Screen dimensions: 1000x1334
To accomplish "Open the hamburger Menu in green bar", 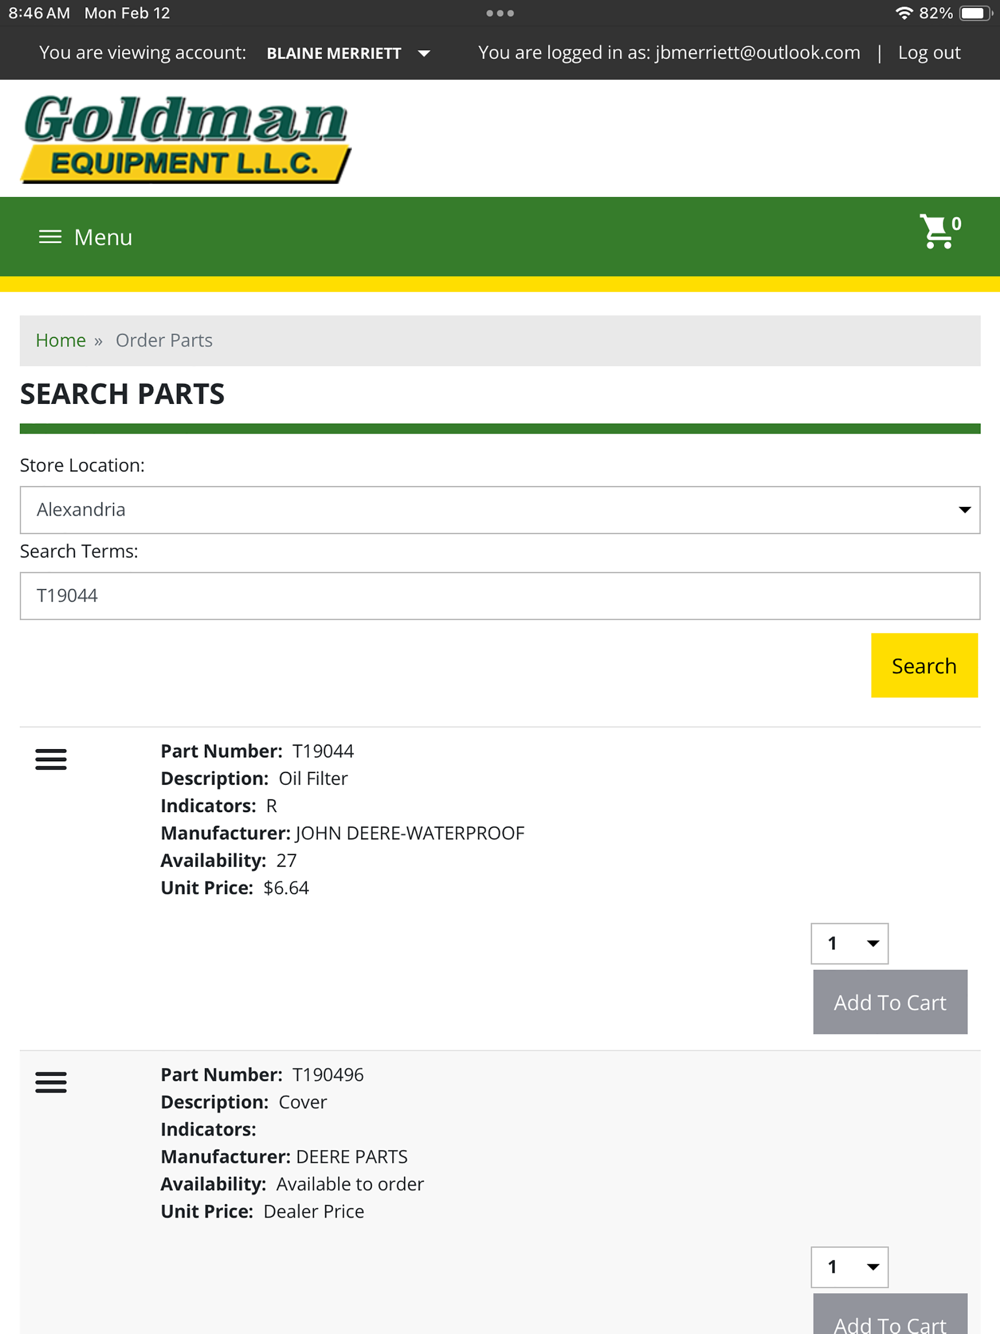I will pos(85,237).
